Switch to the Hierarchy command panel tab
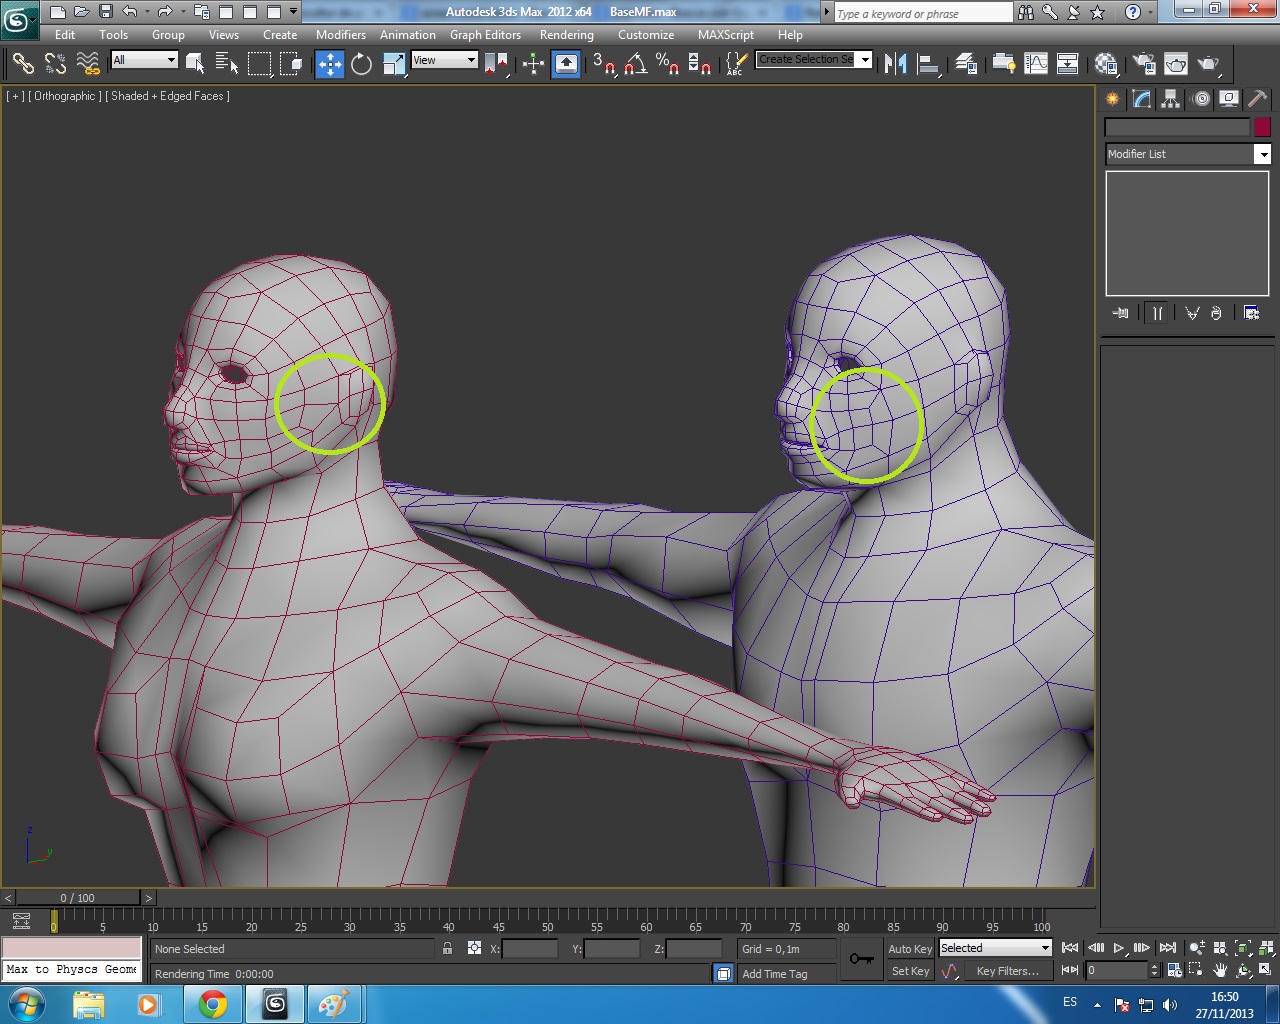1280x1024 pixels. click(x=1171, y=98)
